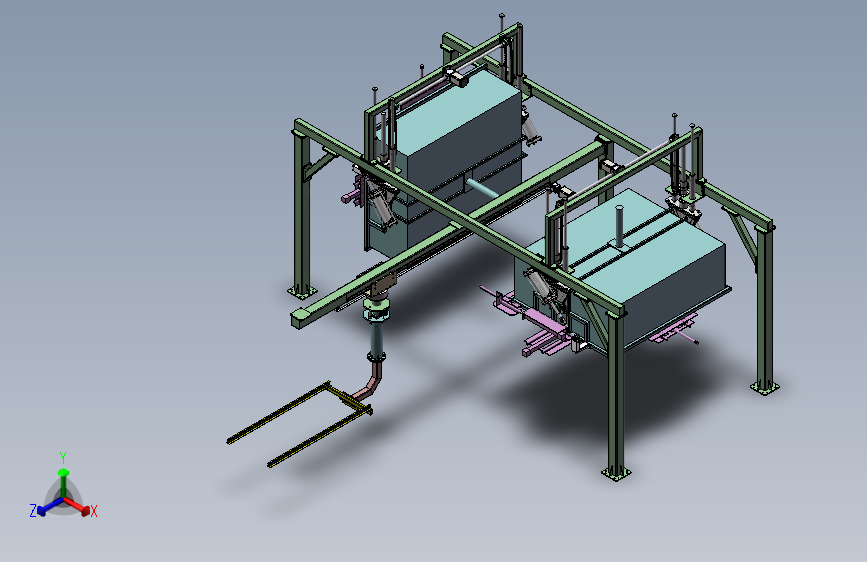Image resolution: width=867 pixels, height=562 pixels.
Task: Click the blue Z axis of the triad
Action: pyautogui.click(x=50, y=505)
